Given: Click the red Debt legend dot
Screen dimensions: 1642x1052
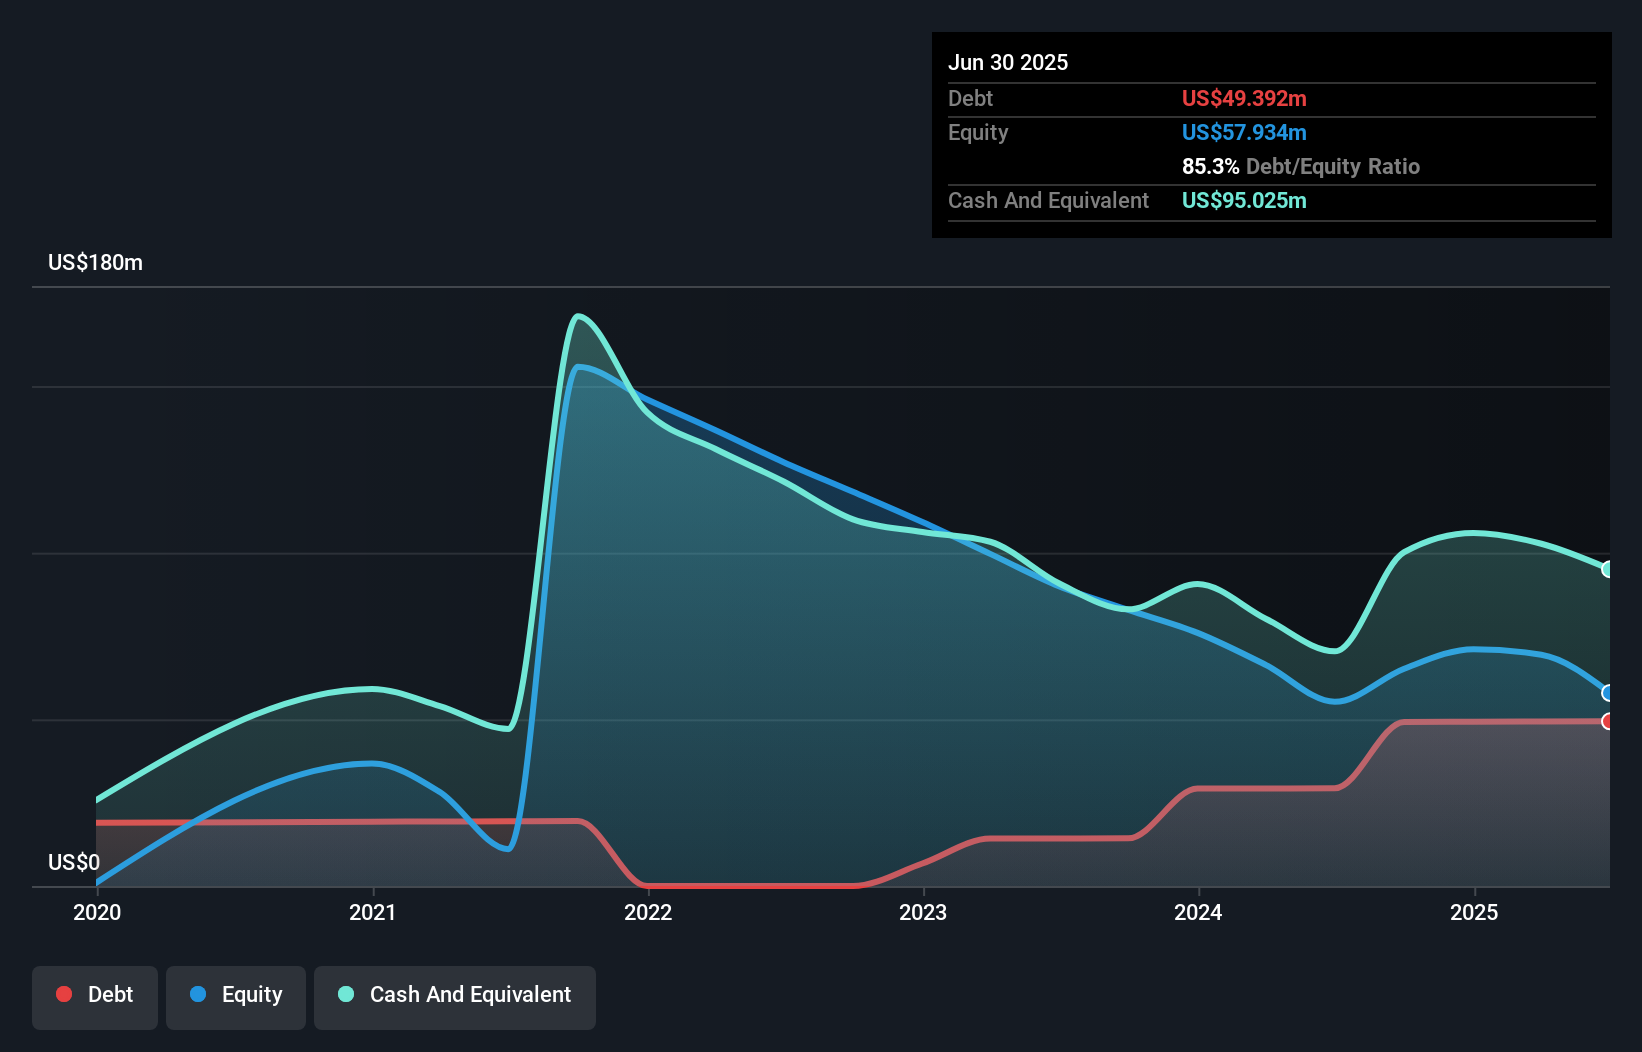Looking at the screenshot, I should coord(62,994).
